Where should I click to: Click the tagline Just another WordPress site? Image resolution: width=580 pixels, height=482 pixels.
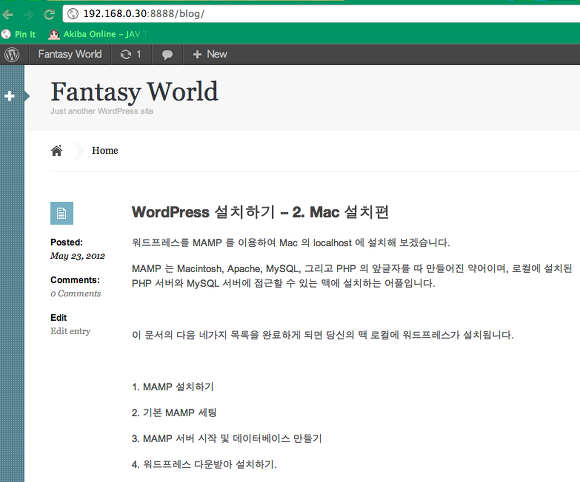click(x=102, y=111)
